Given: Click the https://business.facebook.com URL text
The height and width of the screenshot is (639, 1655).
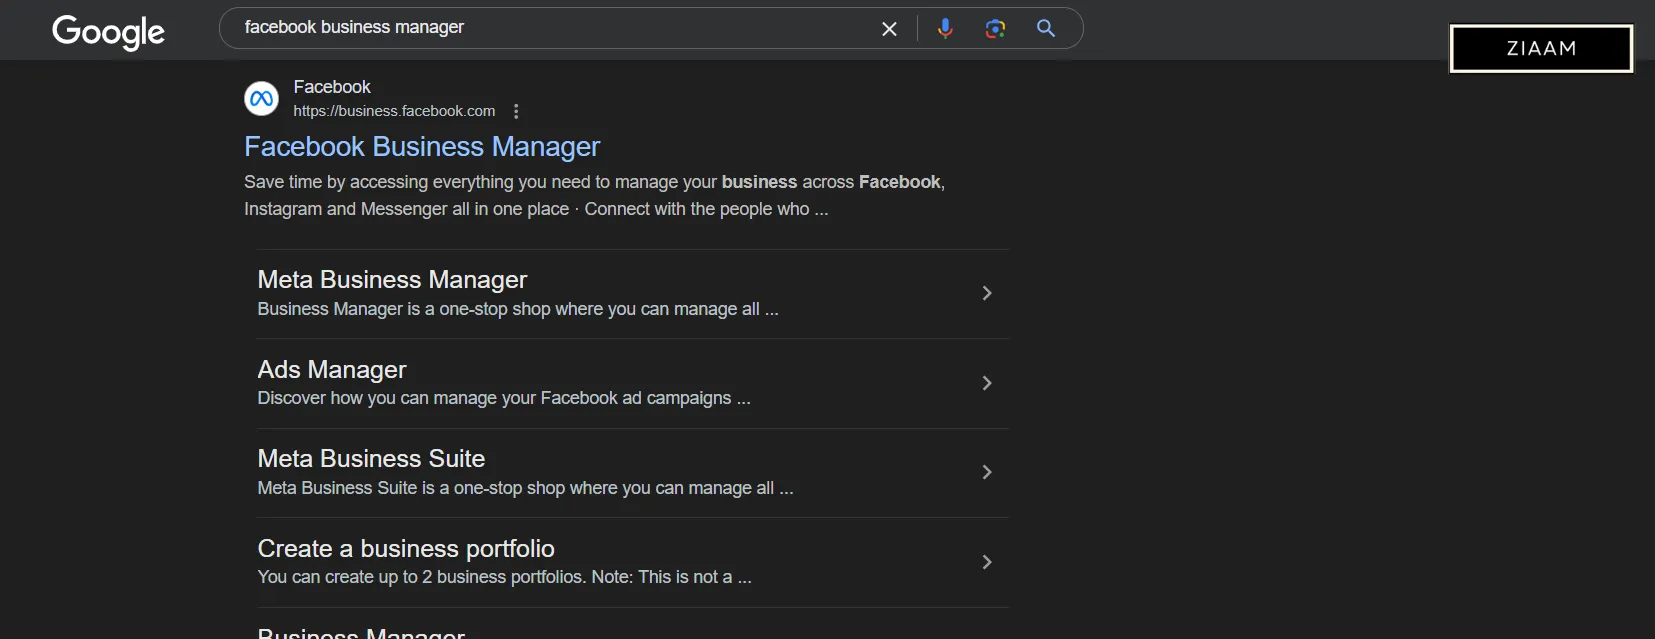Looking at the screenshot, I should [394, 111].
